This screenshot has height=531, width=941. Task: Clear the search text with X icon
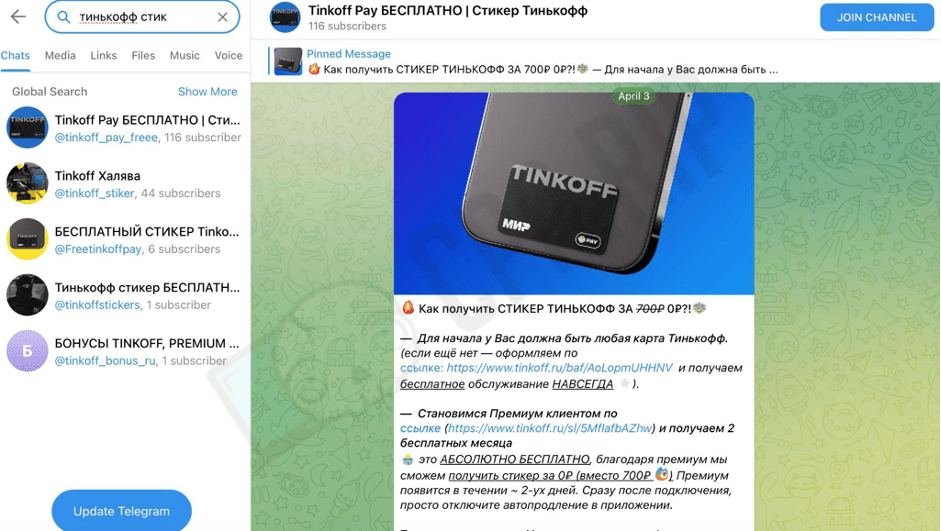tap(223, 17)
